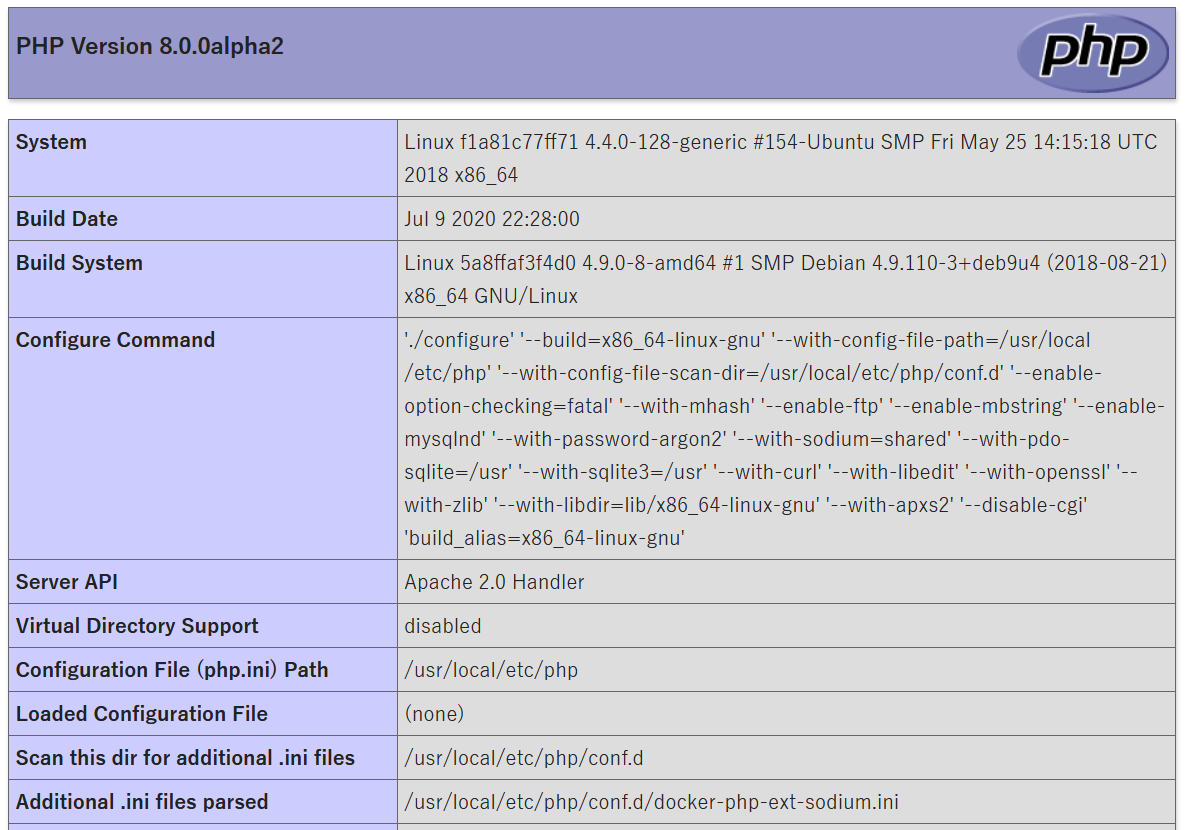
Task: Click the Build System value 'Linux 5a8ffaf3f4d0'
Action: [785, 279]
